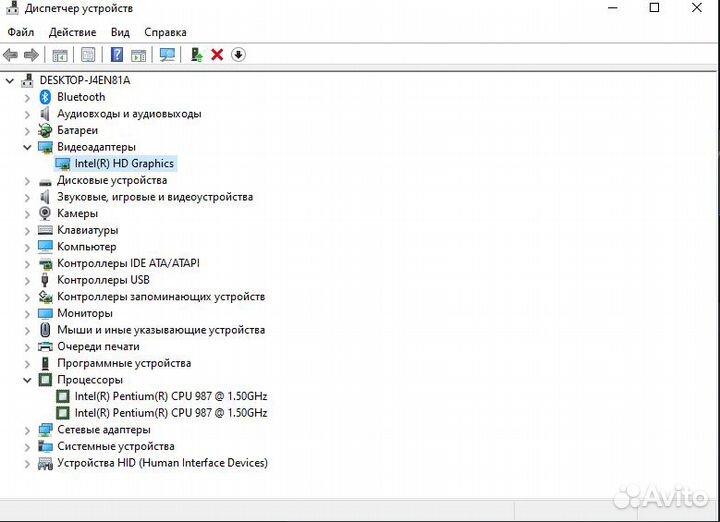Click the red X Uninstall device icon
The height and width of the screenshot is (522, 720).
click(x=217, y=55)
